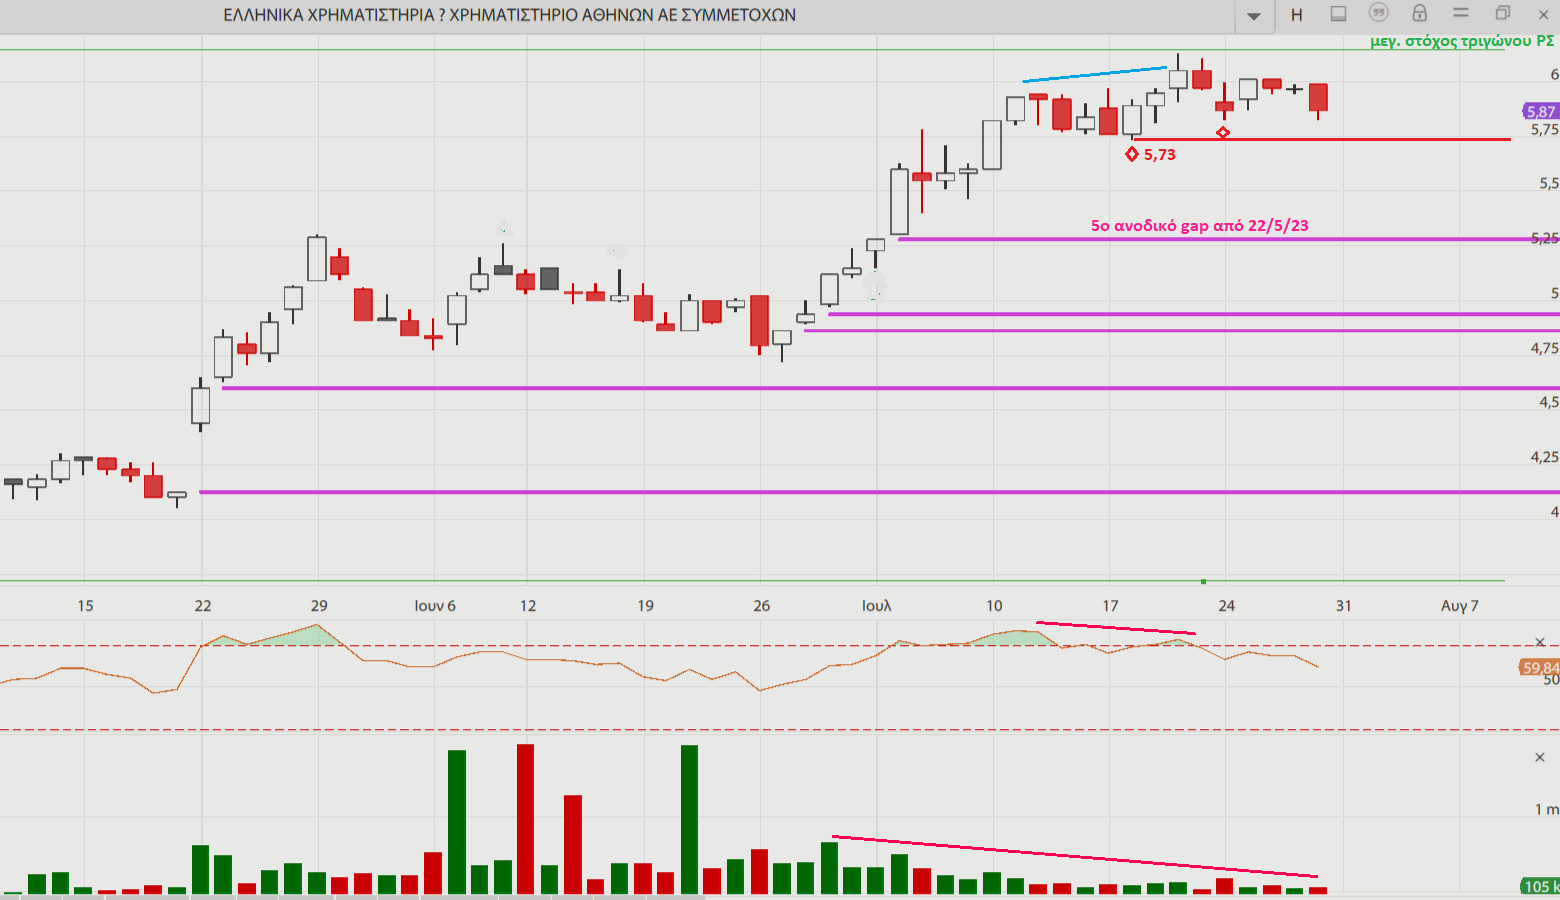Screen dimensions: 1560x900
Task: Click the 17 date label on the time axis
Action: (1110, 605)
